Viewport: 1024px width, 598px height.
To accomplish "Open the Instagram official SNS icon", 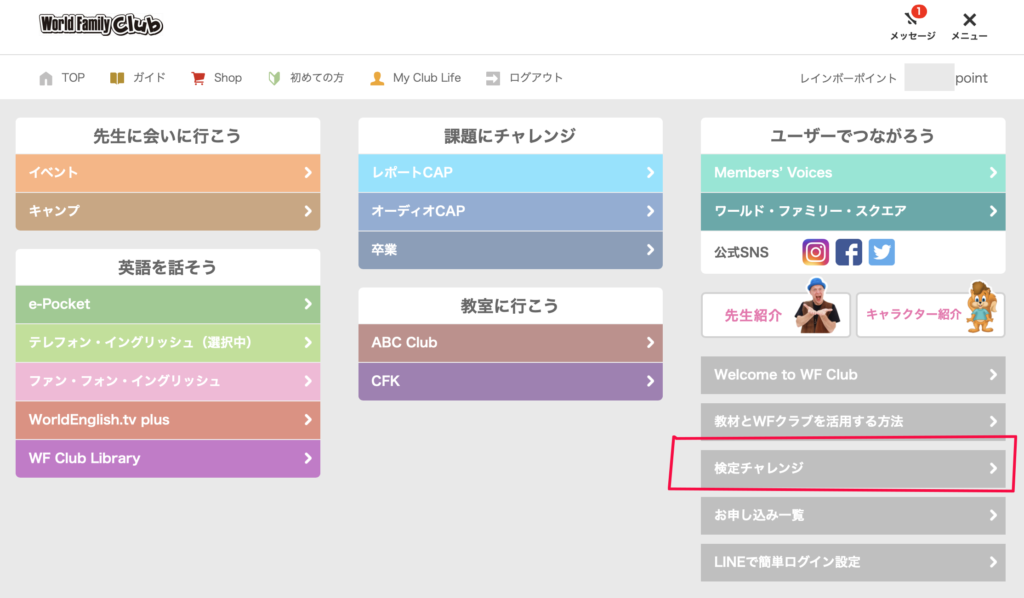I will tap(815, 252).
